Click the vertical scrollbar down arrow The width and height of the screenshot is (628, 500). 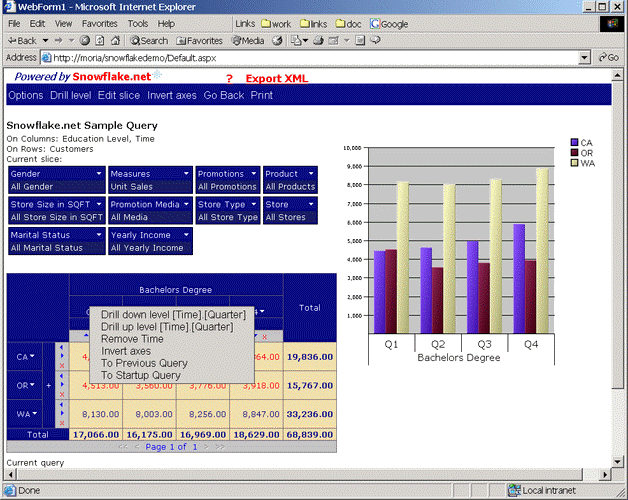click(x=617, y=462)
